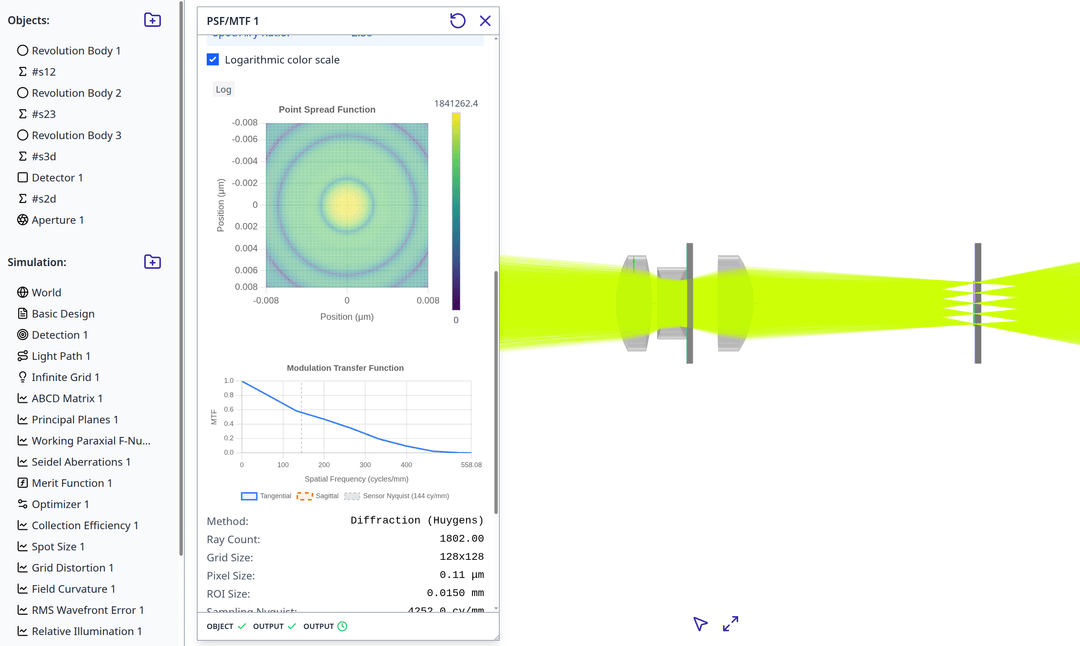
Task: Toggle Sensor Nyquist legend entry
Action: [x=397, y=496]
